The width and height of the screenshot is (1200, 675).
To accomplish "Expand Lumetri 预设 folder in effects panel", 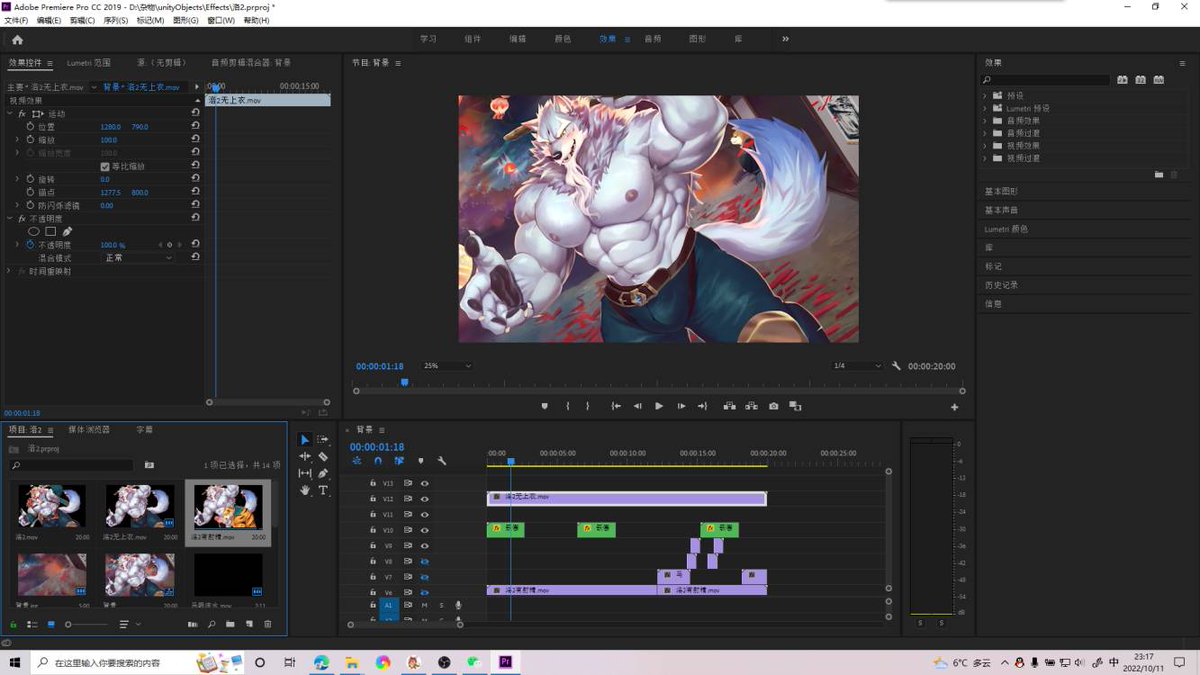I will [985, 108].
